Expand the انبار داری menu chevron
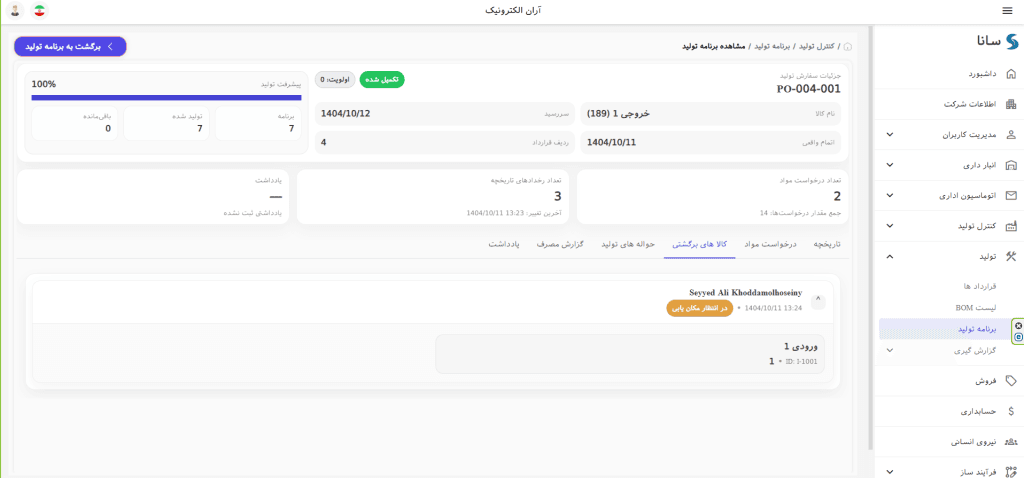Image resolution: width=1024 pixels, height=478 pixels. (889, 165)
